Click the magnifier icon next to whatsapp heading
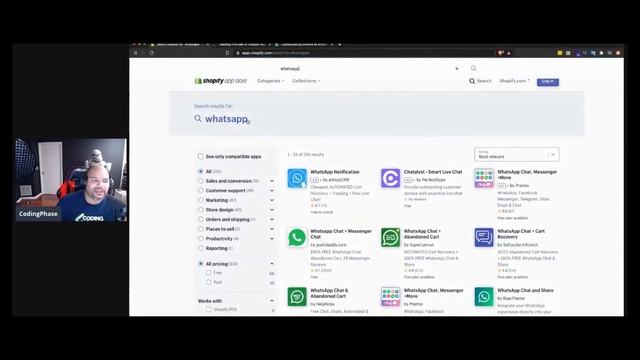Image resolution: width=640 pixels, height=360 pixels. [198, 119]
